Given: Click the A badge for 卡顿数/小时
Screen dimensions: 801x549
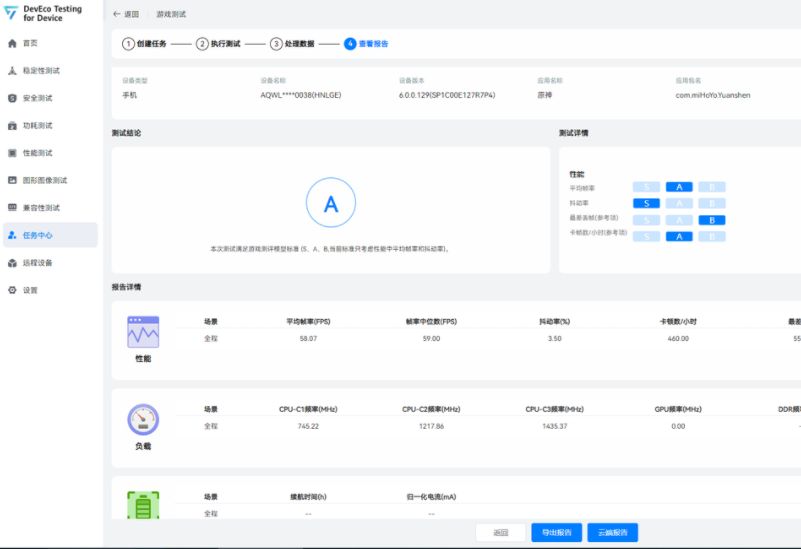Looking at the screenshot, I should tap(679, 236).
